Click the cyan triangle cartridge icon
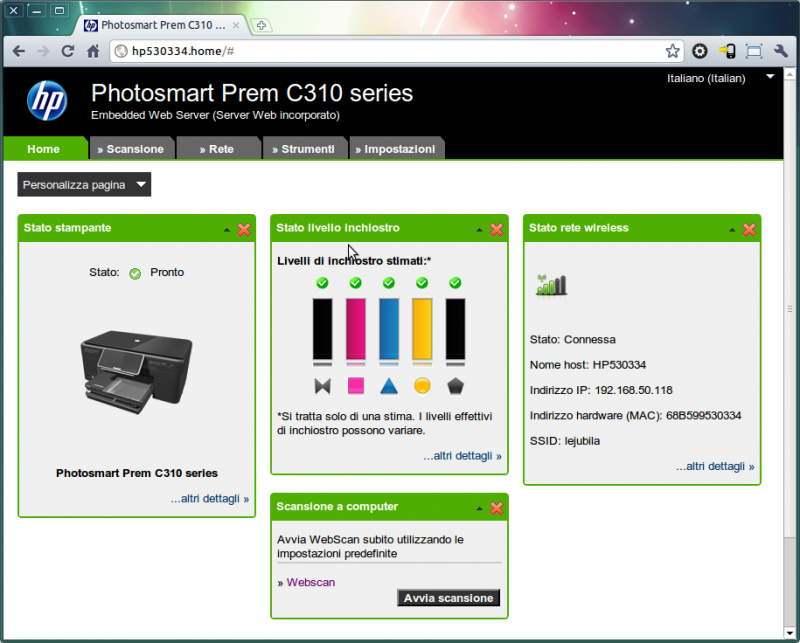 [x=389, y=386]
